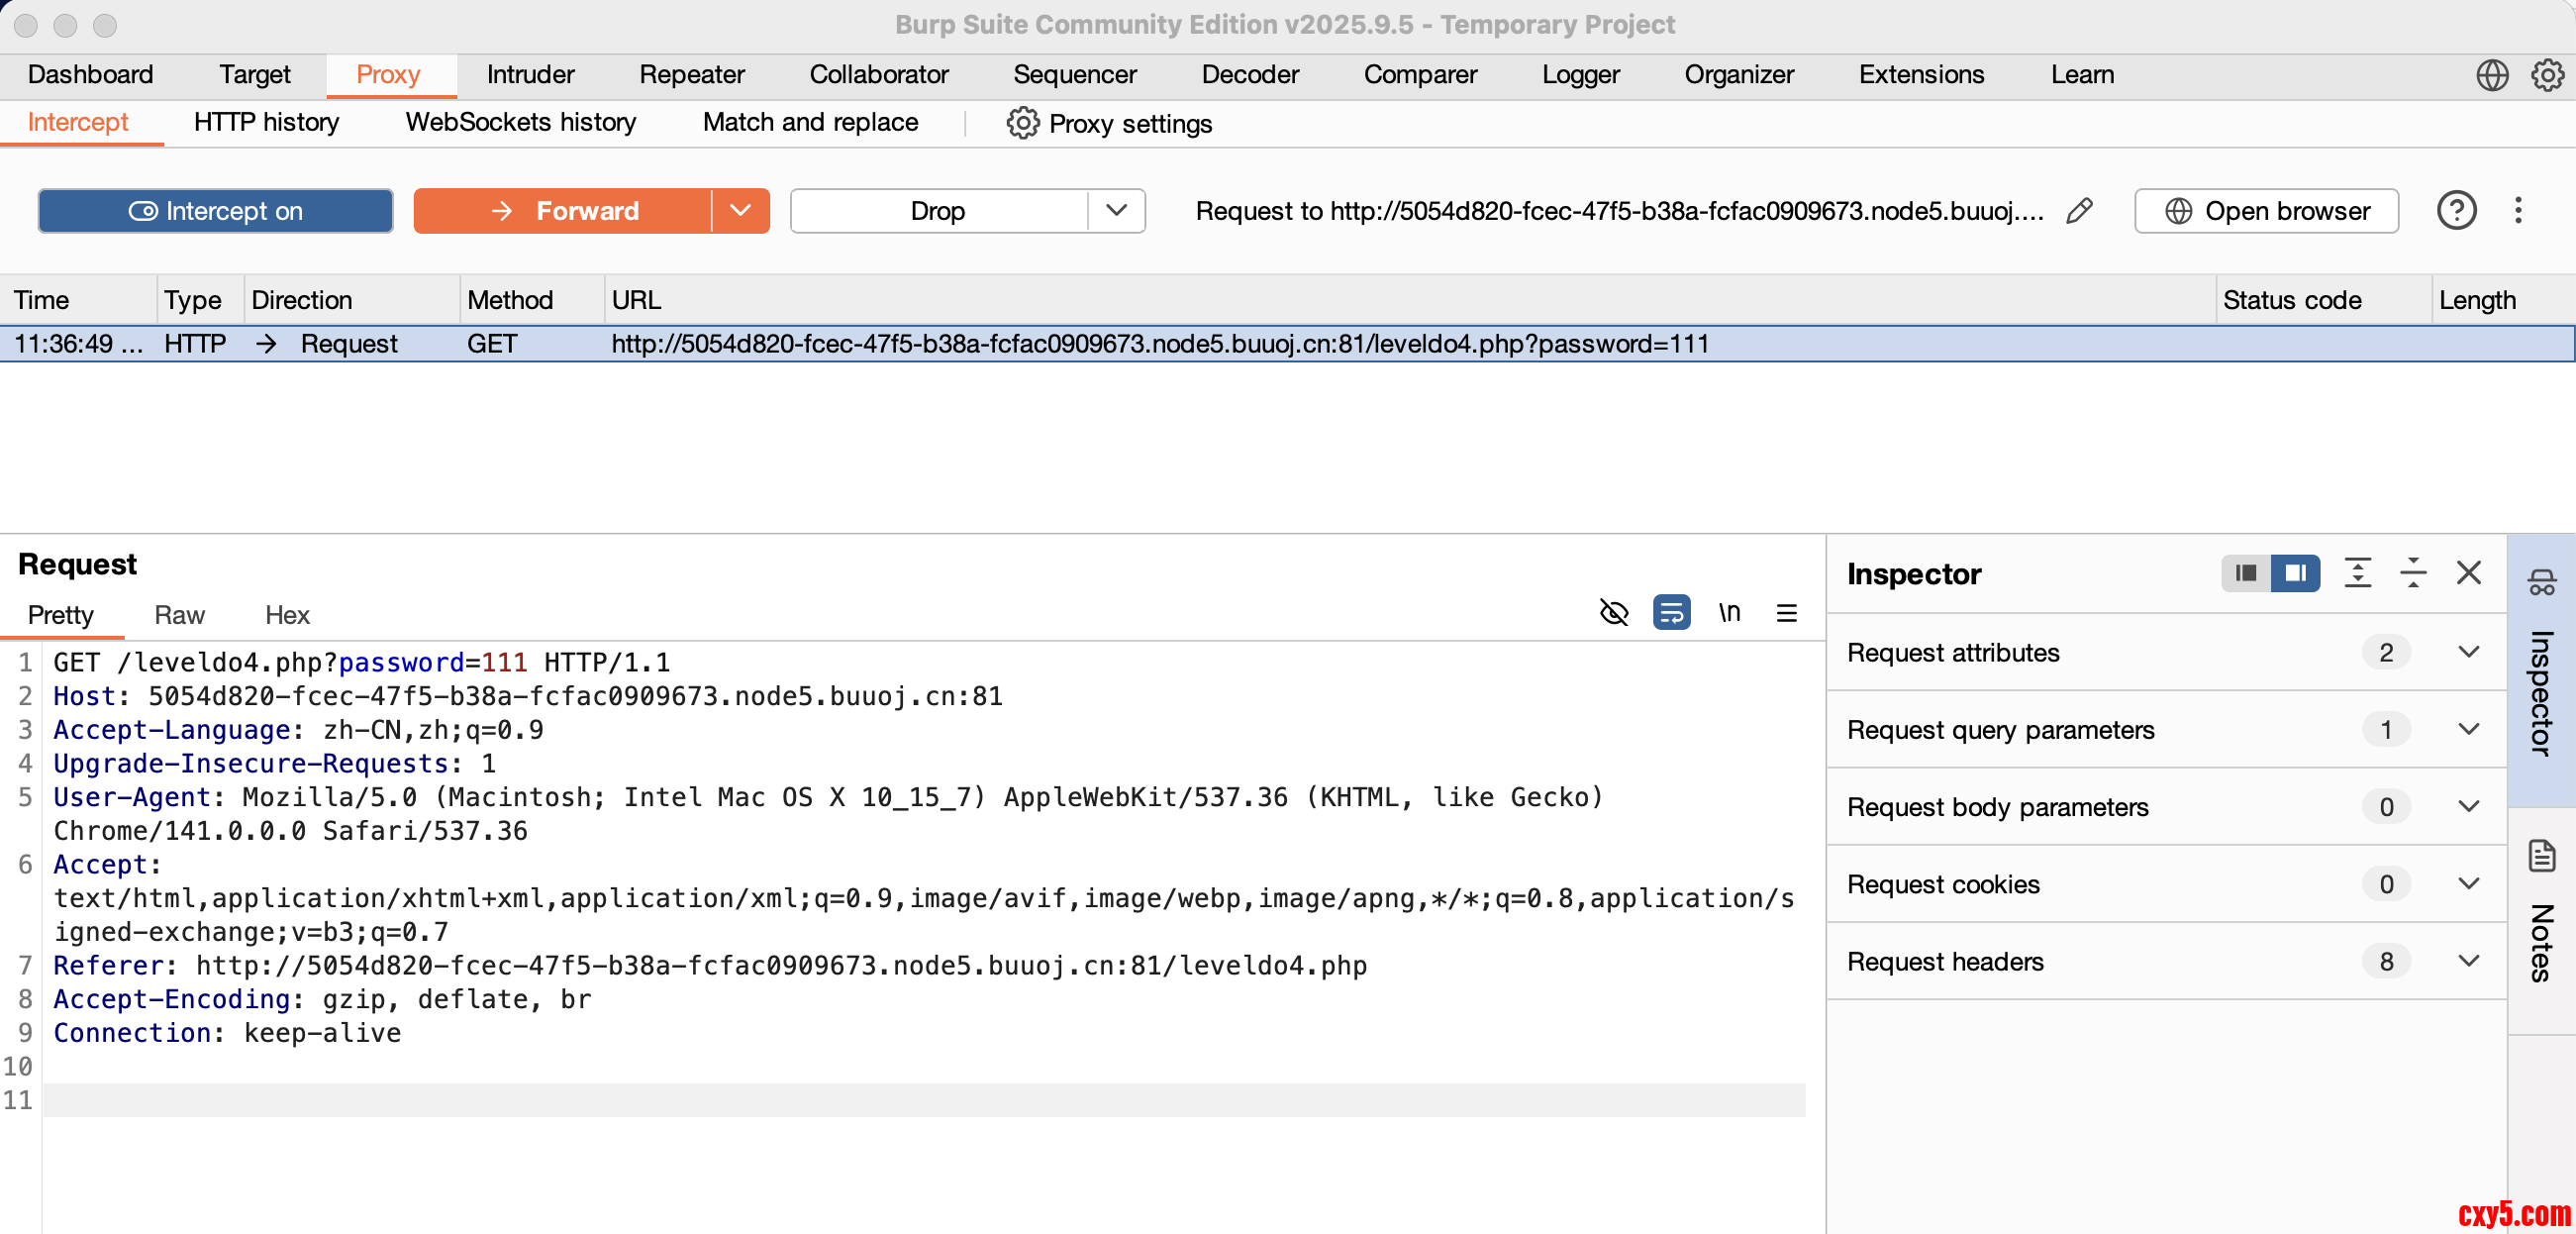2576x1234 pixels.
Task: Open the HTTP history sub-tab
Action: click(x=266, y=123)
